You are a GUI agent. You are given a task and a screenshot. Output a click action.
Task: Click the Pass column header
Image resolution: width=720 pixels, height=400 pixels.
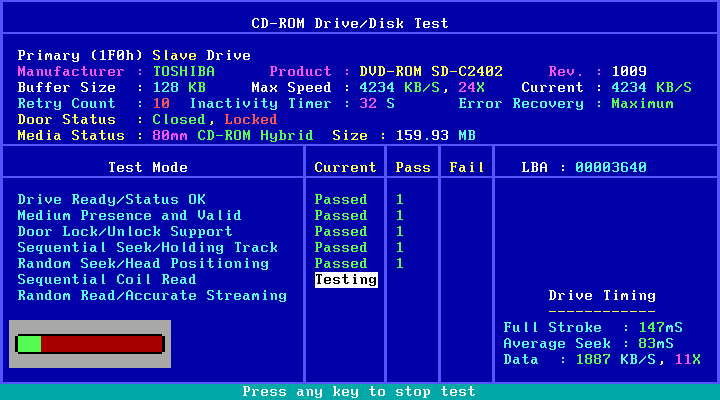pos(412,167)
